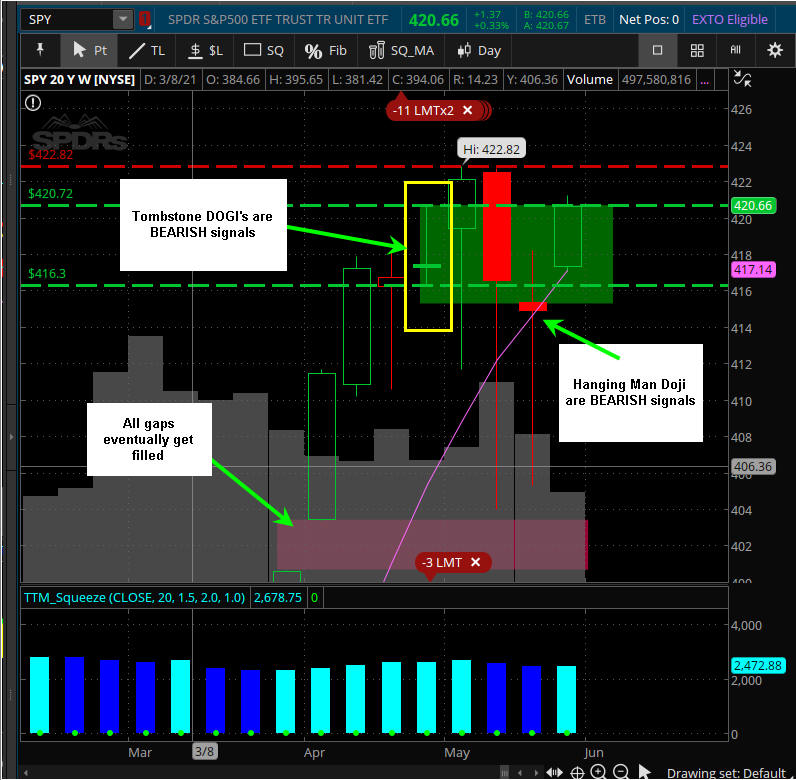The height and width of the screenshot is (780, 796).
Task: Click the pink 417.14 price axis label
Action: (753, 270)
